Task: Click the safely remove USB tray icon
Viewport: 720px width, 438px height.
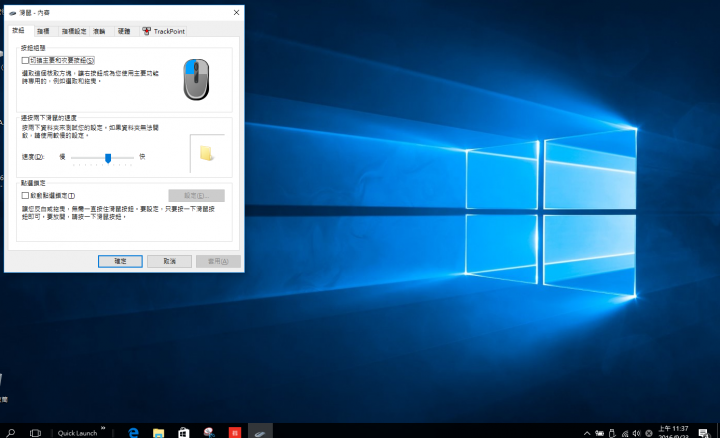Action: pos(612,433)
